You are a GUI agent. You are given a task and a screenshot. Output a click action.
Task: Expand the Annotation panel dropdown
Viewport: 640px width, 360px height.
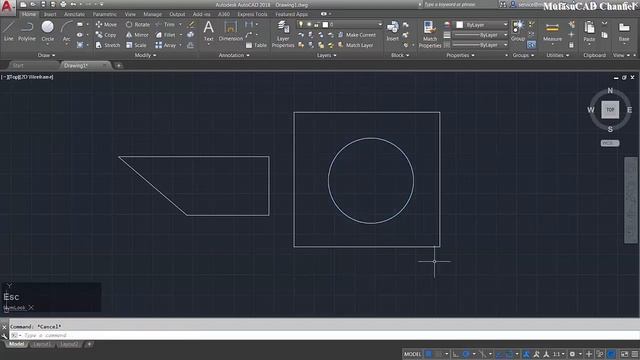[234, 55]
